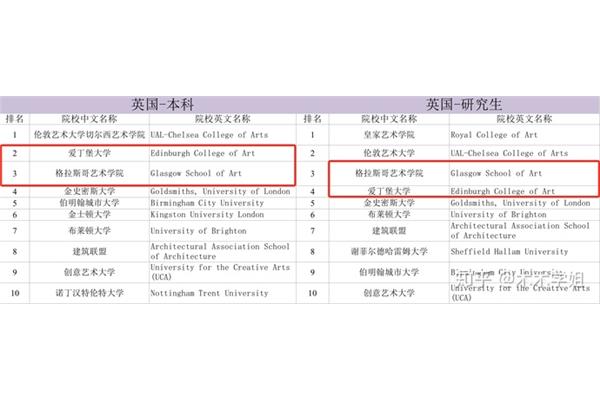The width and height of the screenshot is (600, 400).
Task: Click the 排名 header of 研究生 table
Action: pos(312,119)
